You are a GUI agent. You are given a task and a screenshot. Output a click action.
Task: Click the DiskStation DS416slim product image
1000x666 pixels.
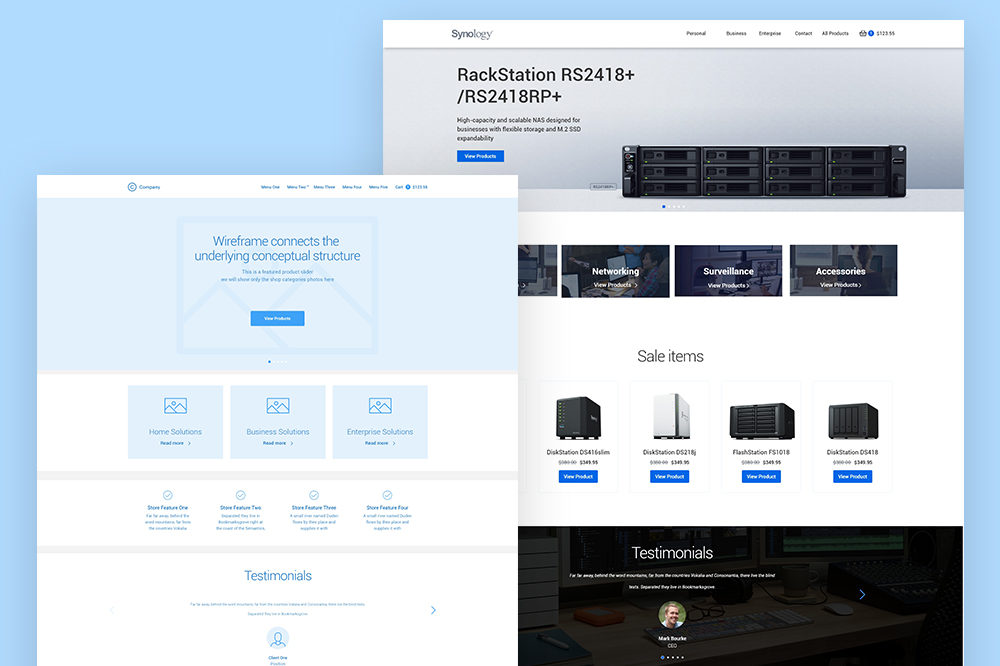578,417
